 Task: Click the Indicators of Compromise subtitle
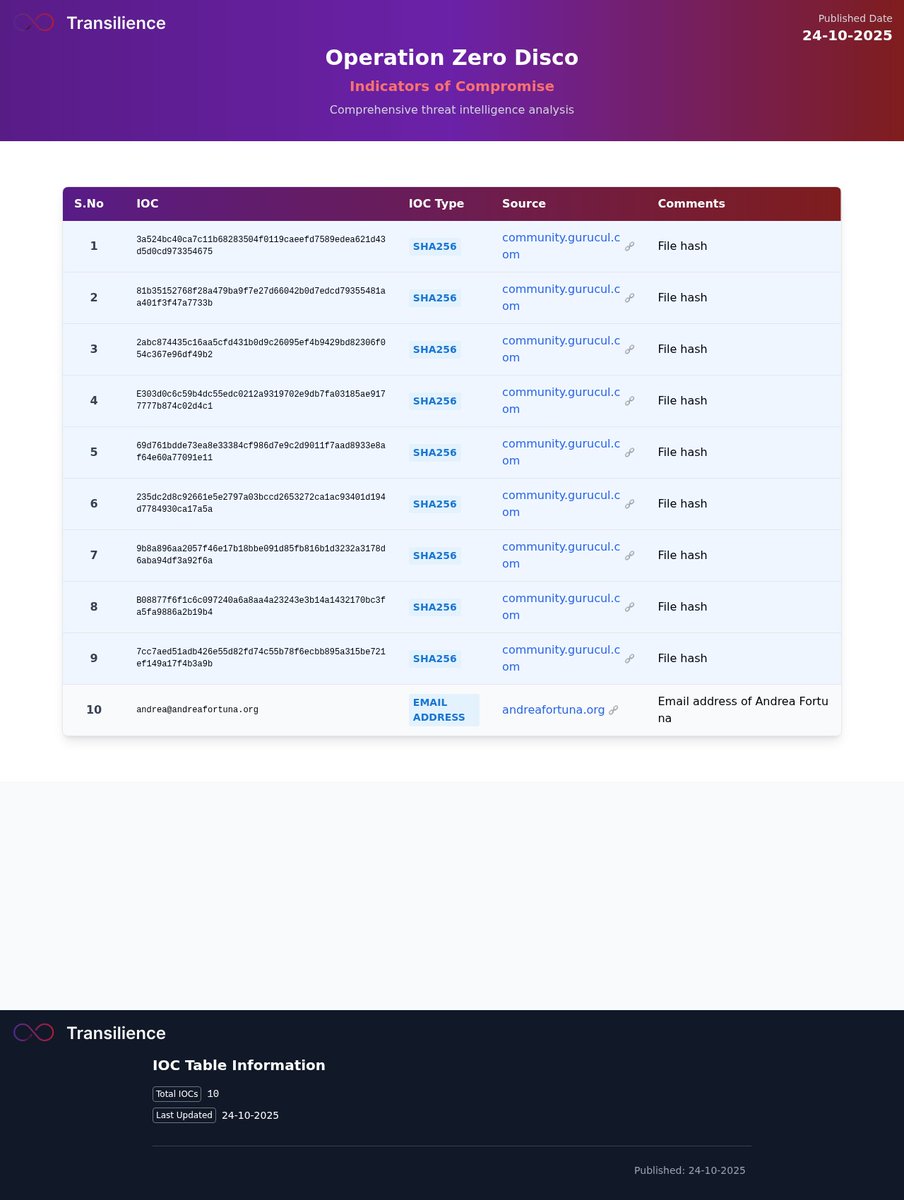(452, 87)
